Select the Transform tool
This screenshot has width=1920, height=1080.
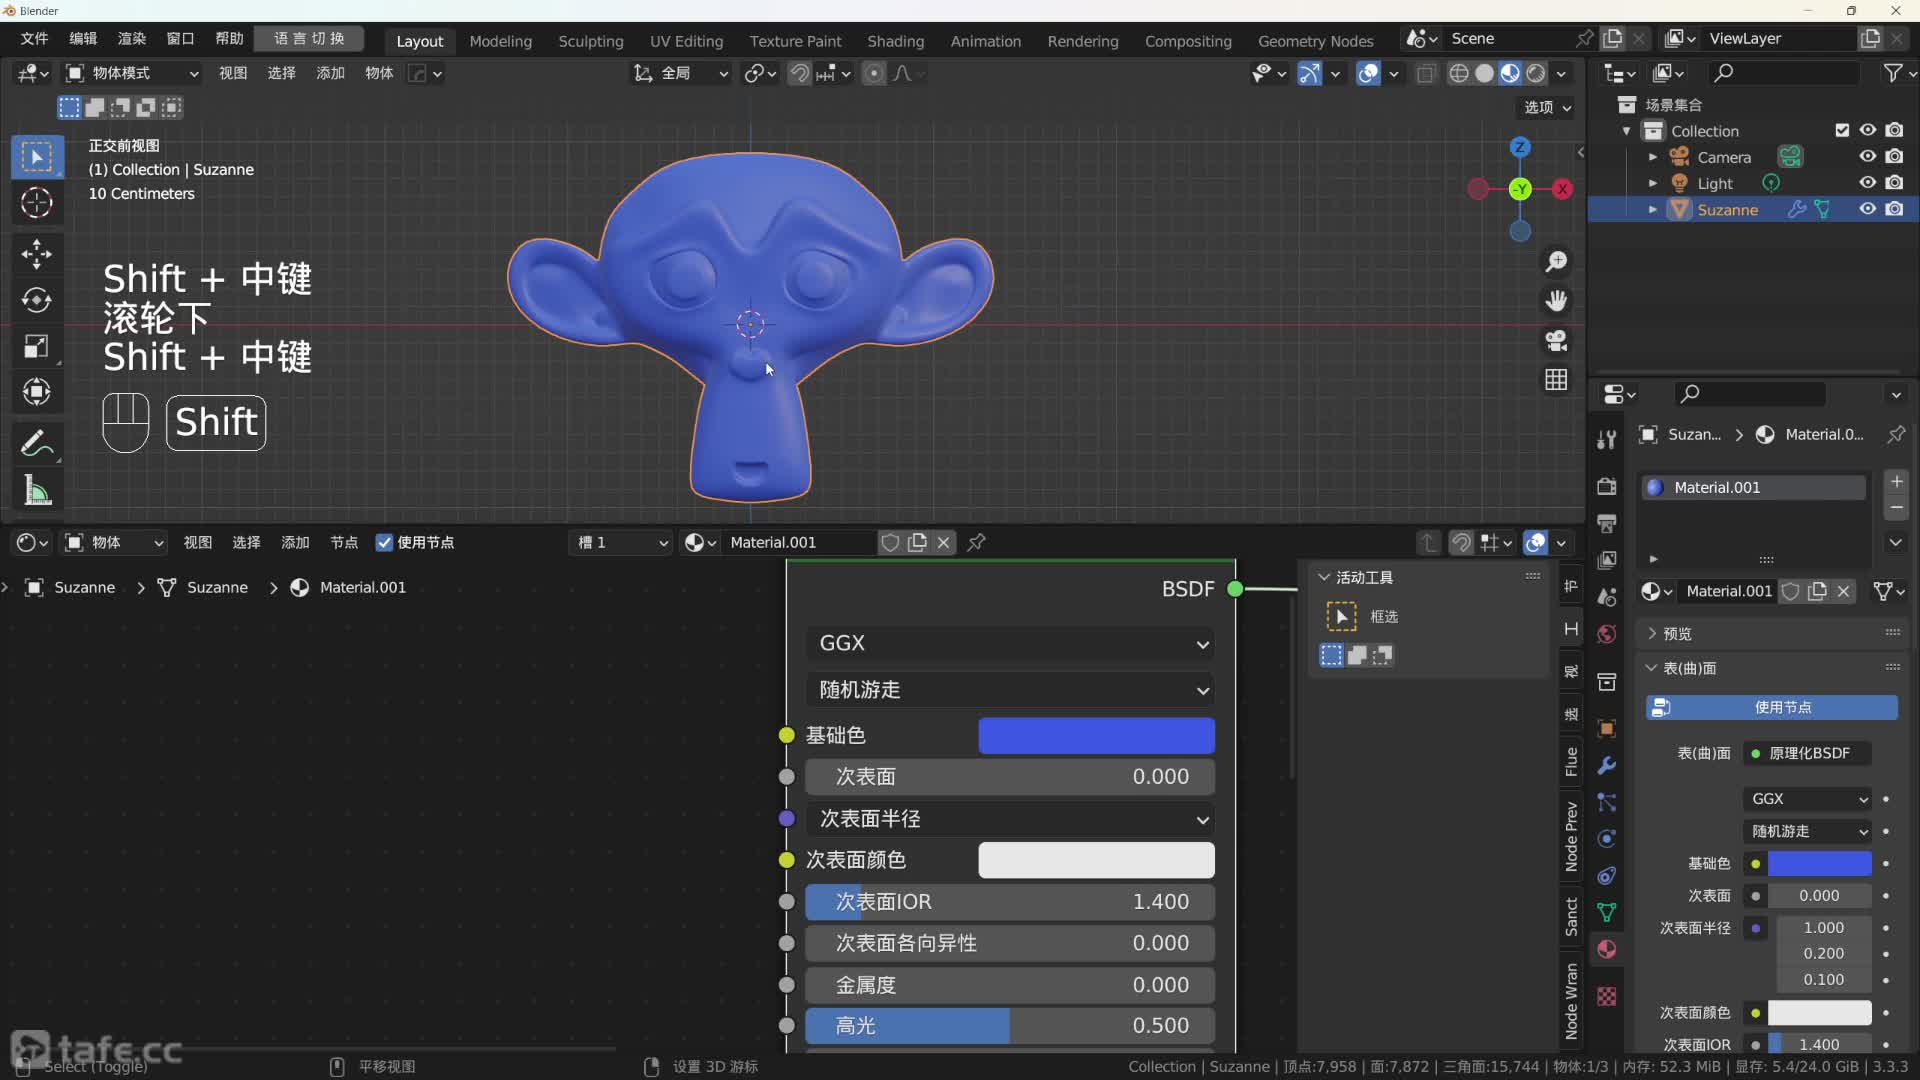pyautogui.click(x=37, y=392)
